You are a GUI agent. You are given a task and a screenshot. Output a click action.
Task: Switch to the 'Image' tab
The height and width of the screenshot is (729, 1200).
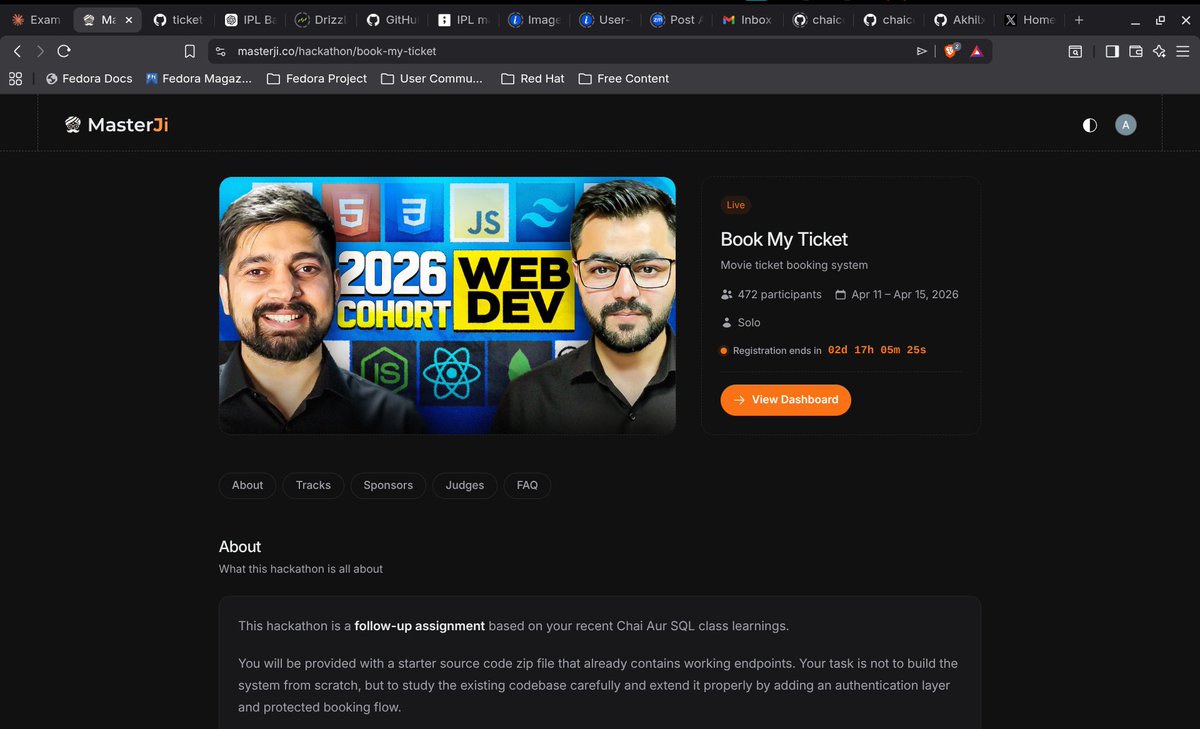click(x=533, y=19)
